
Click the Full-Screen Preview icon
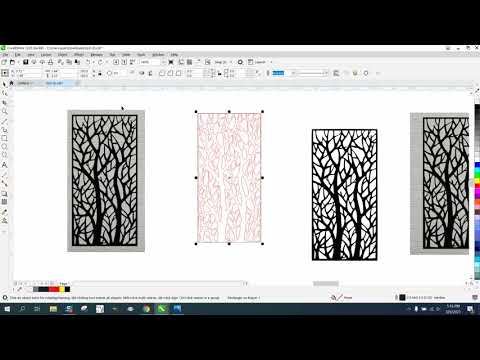click(x=171, y=62)
